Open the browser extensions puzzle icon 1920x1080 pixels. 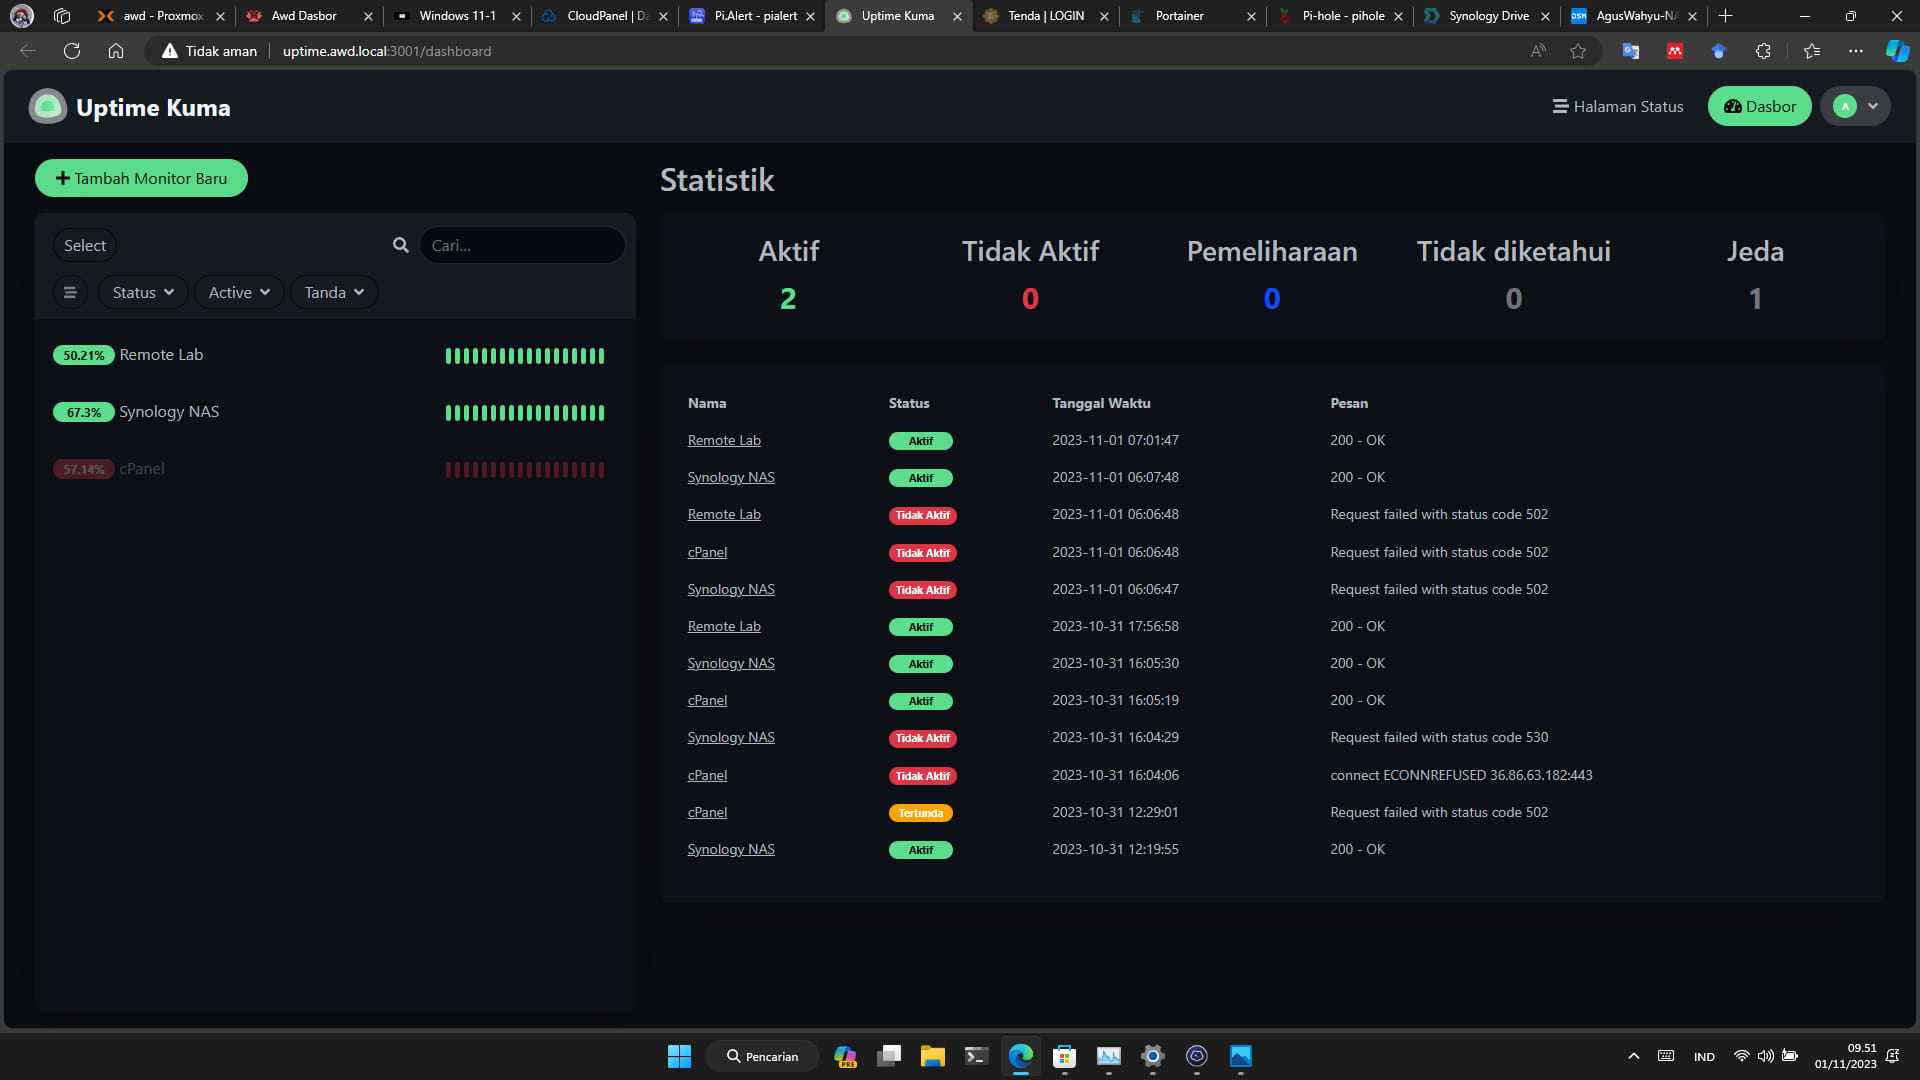1763,51
